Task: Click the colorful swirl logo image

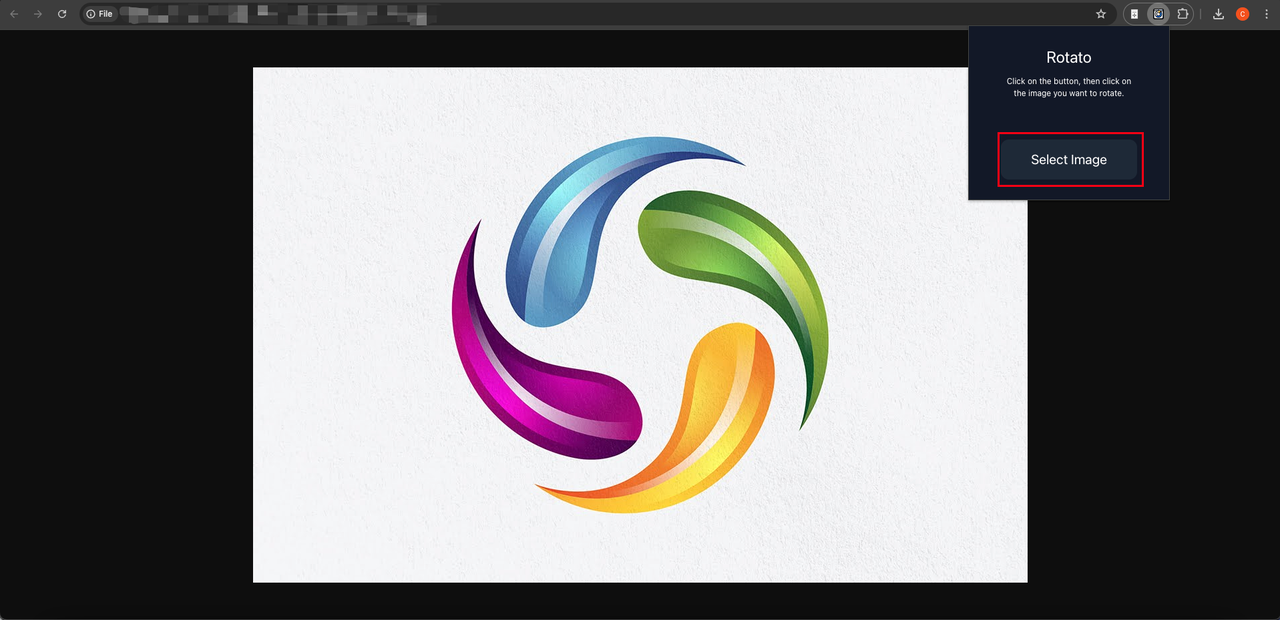Action: (640, 325)
